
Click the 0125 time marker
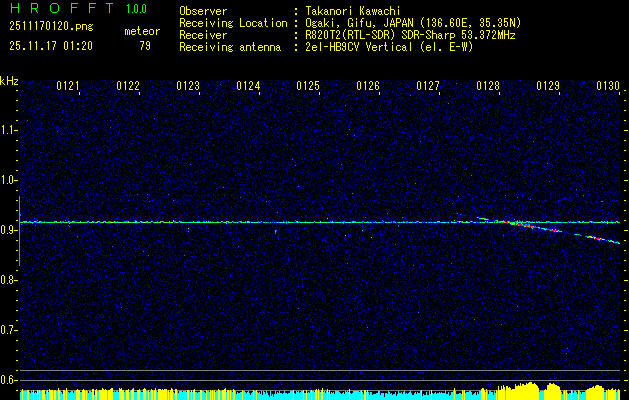(308, 86)
